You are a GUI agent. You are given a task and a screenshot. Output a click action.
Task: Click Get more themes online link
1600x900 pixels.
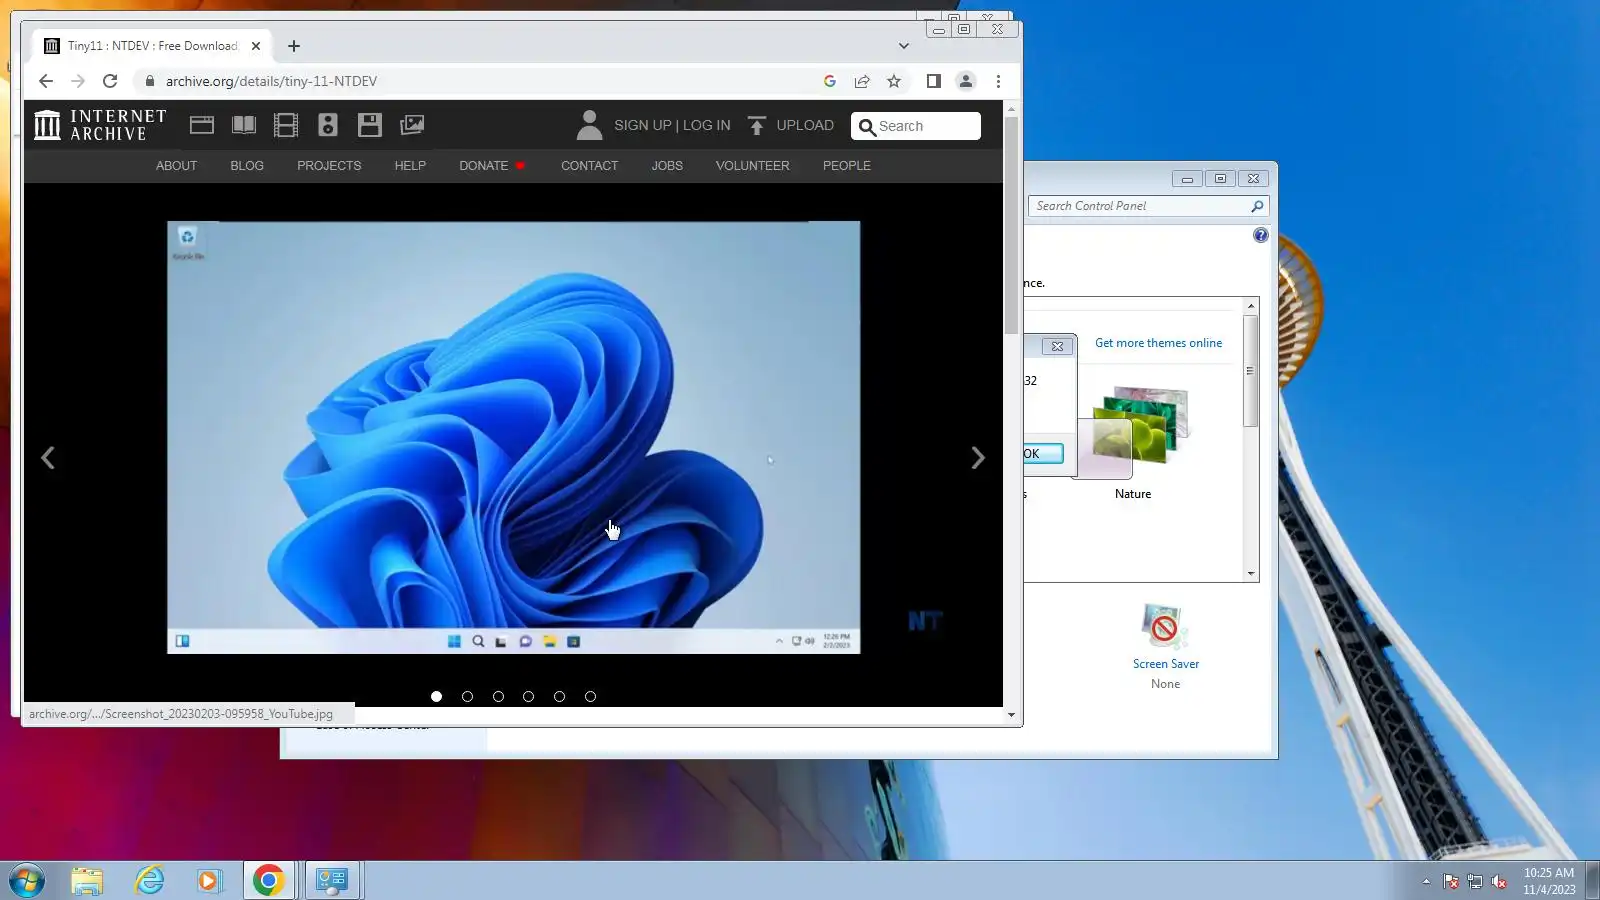coord(1158,343)
